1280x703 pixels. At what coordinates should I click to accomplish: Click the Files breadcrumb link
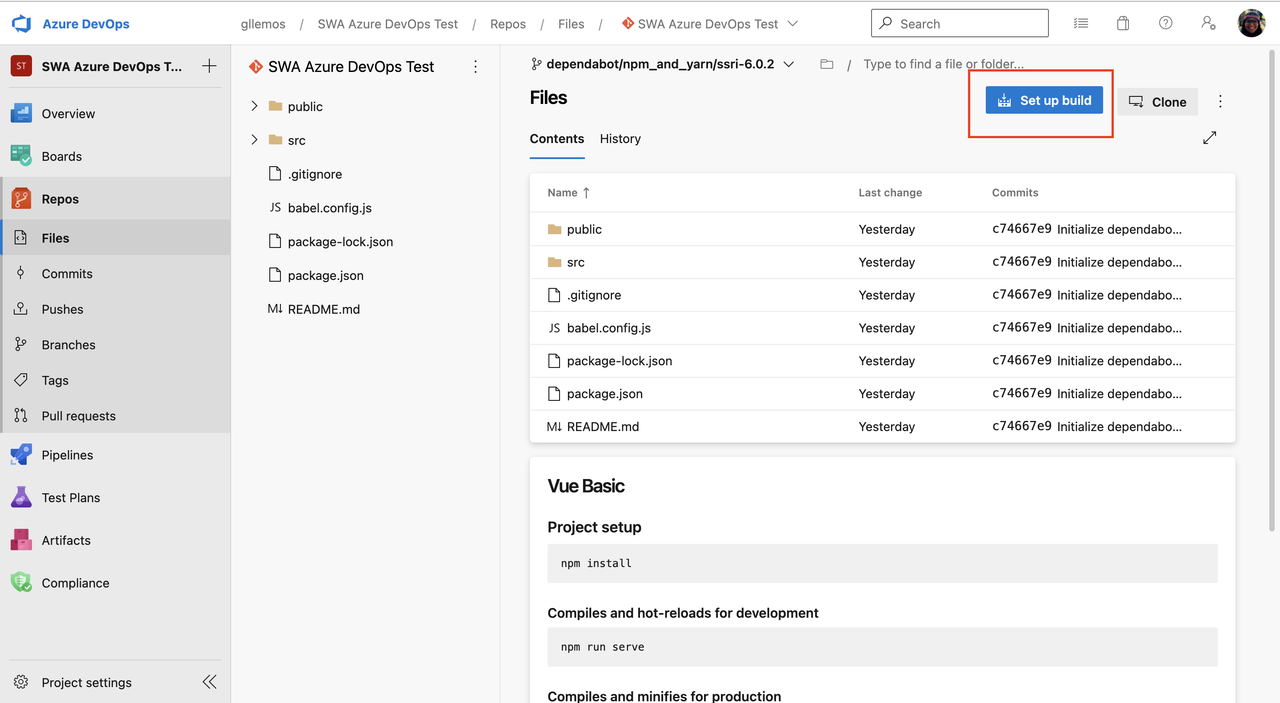coord(571,24)
